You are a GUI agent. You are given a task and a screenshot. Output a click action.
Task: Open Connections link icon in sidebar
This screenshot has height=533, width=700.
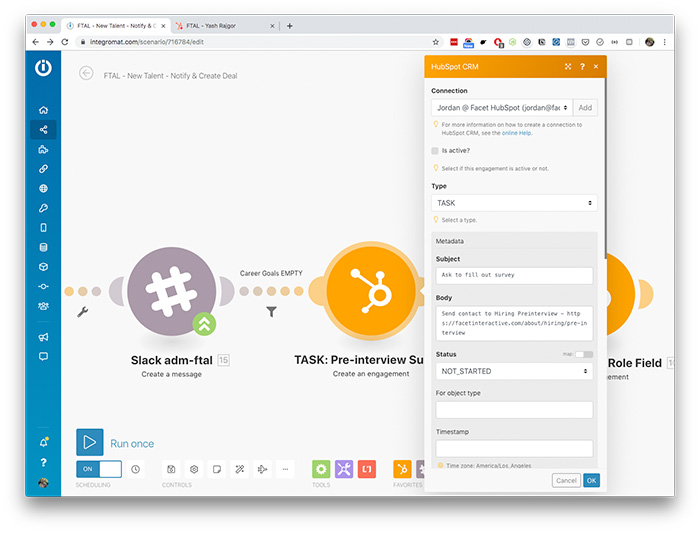point(43,169)
